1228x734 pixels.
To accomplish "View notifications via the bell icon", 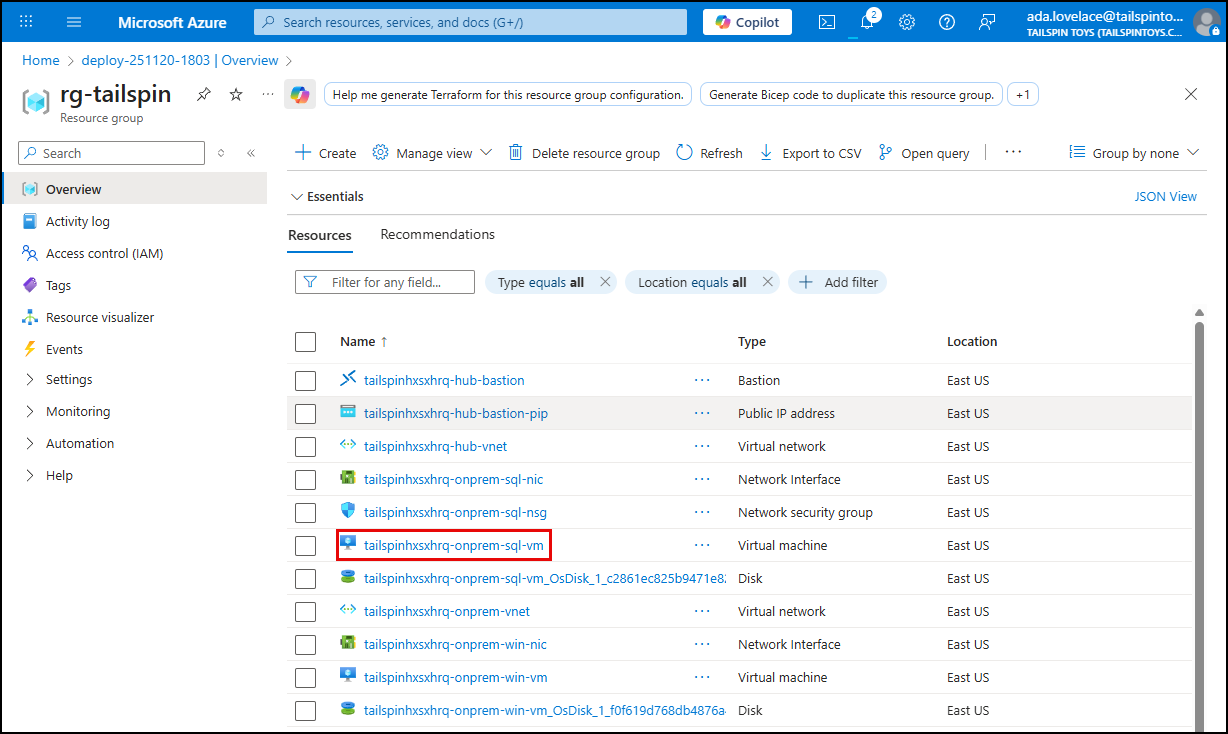I will click(x=866, y=21).
